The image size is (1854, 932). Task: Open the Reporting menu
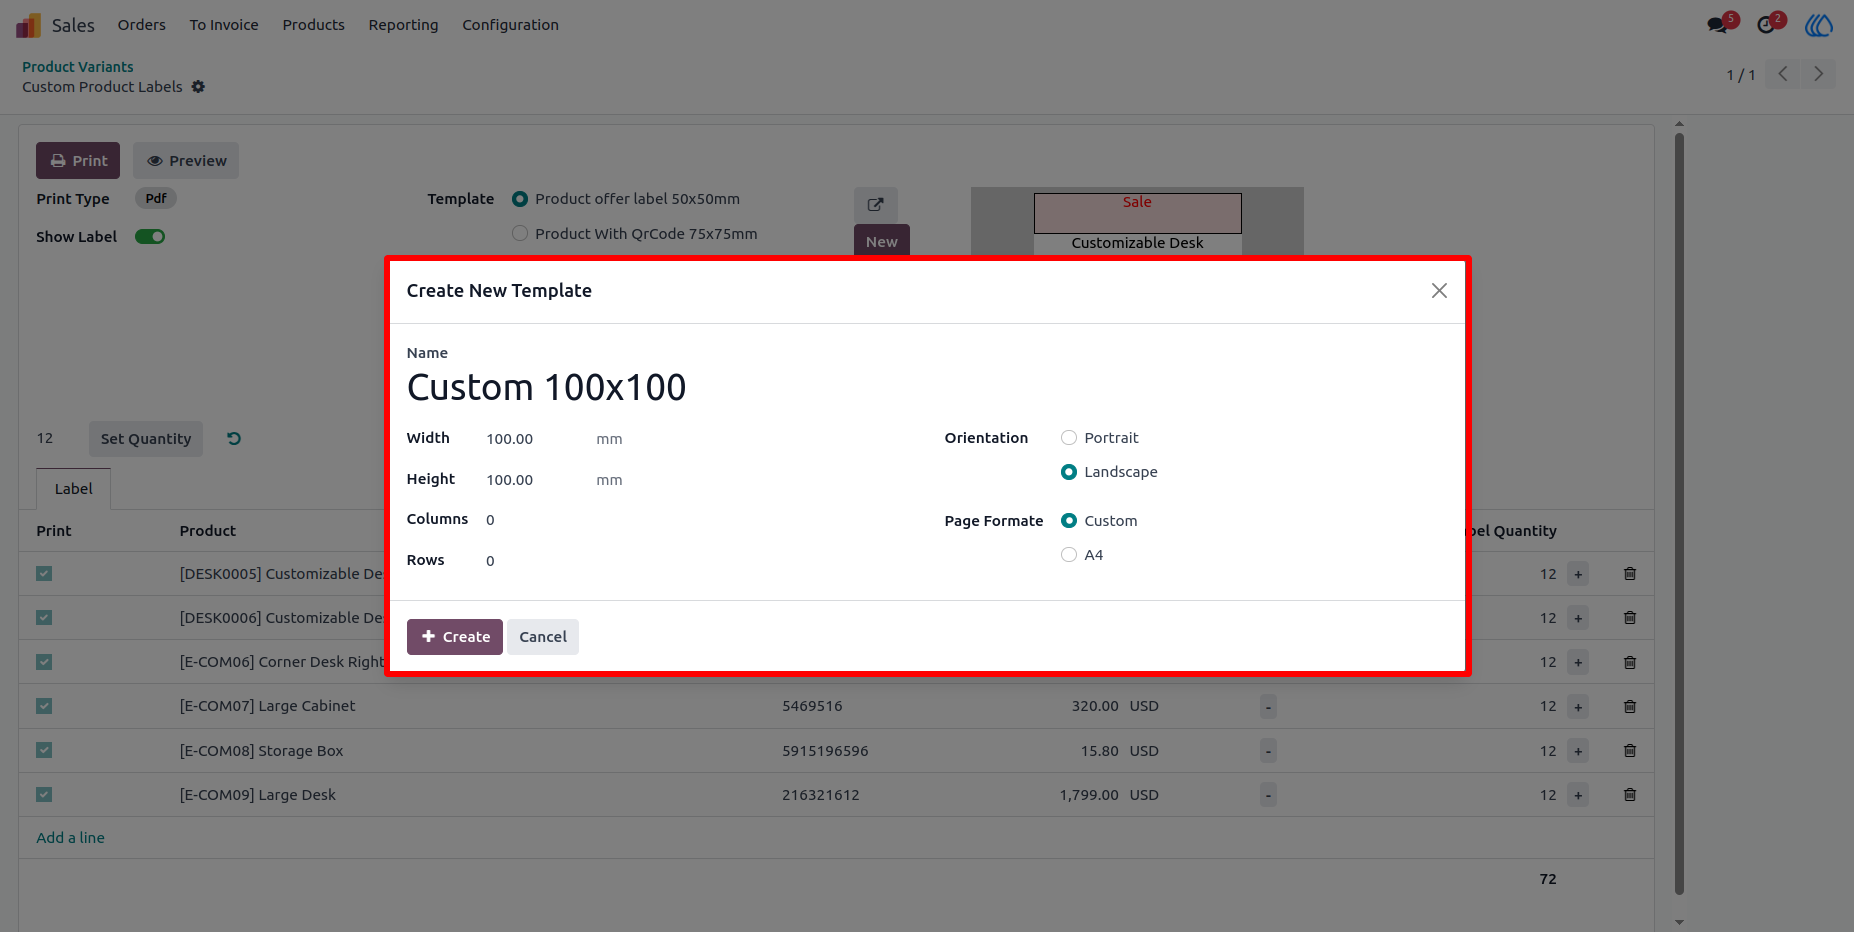(x=403, y=25)
